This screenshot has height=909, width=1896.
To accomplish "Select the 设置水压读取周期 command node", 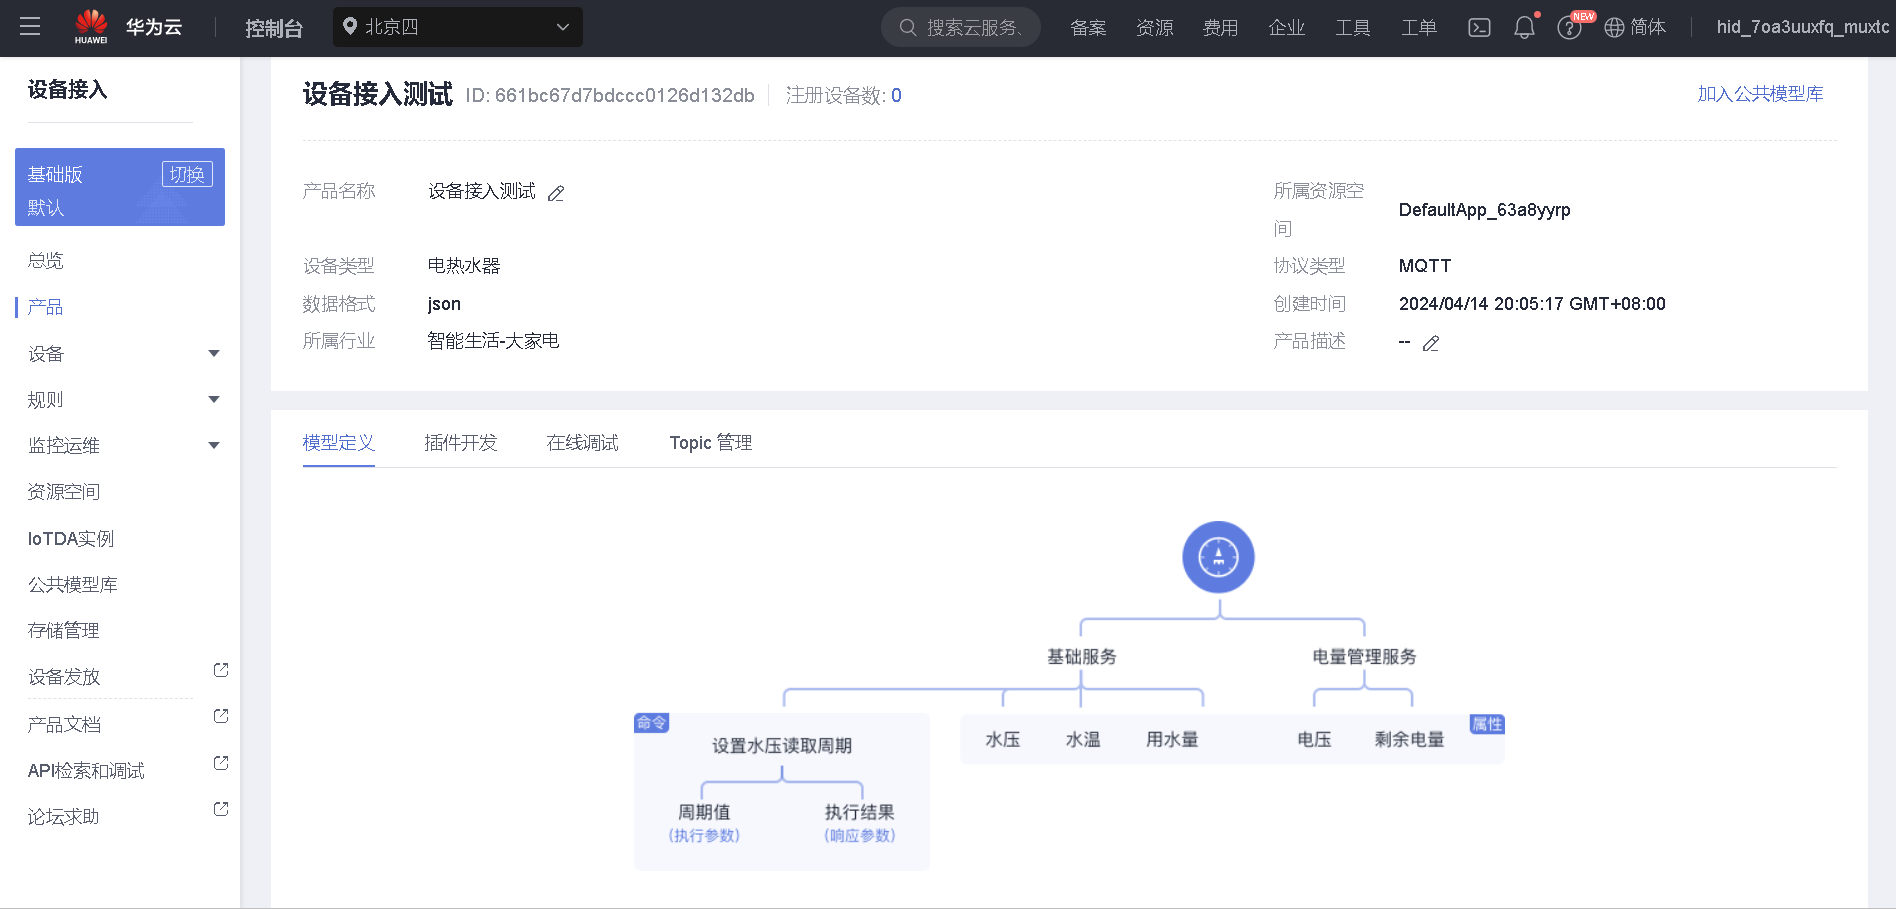I will tap(782, 746).
